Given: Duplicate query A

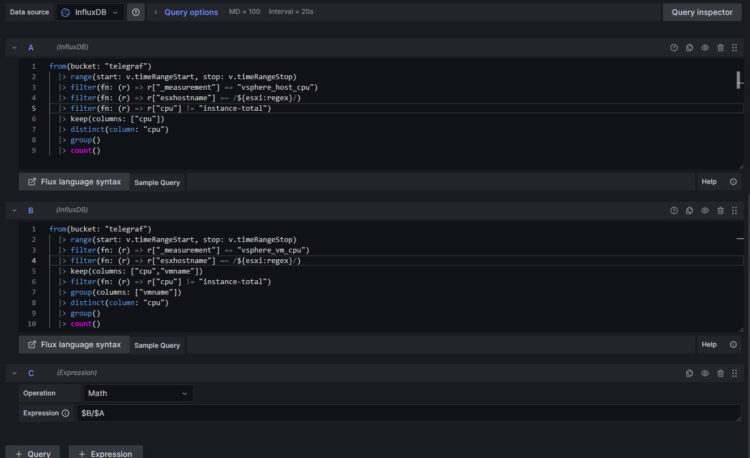Looking at the screenshot, I should point(689,47).
